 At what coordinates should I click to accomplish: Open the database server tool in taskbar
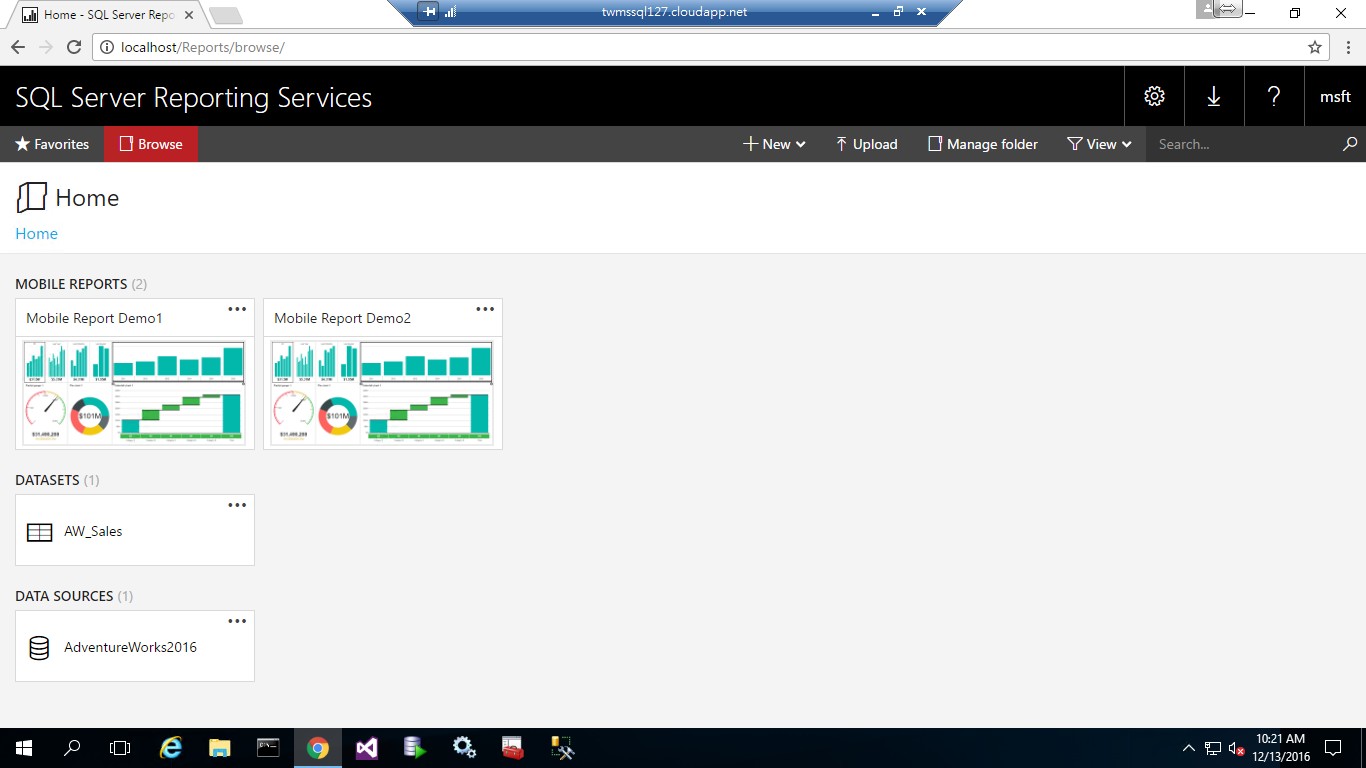(415, 748)
